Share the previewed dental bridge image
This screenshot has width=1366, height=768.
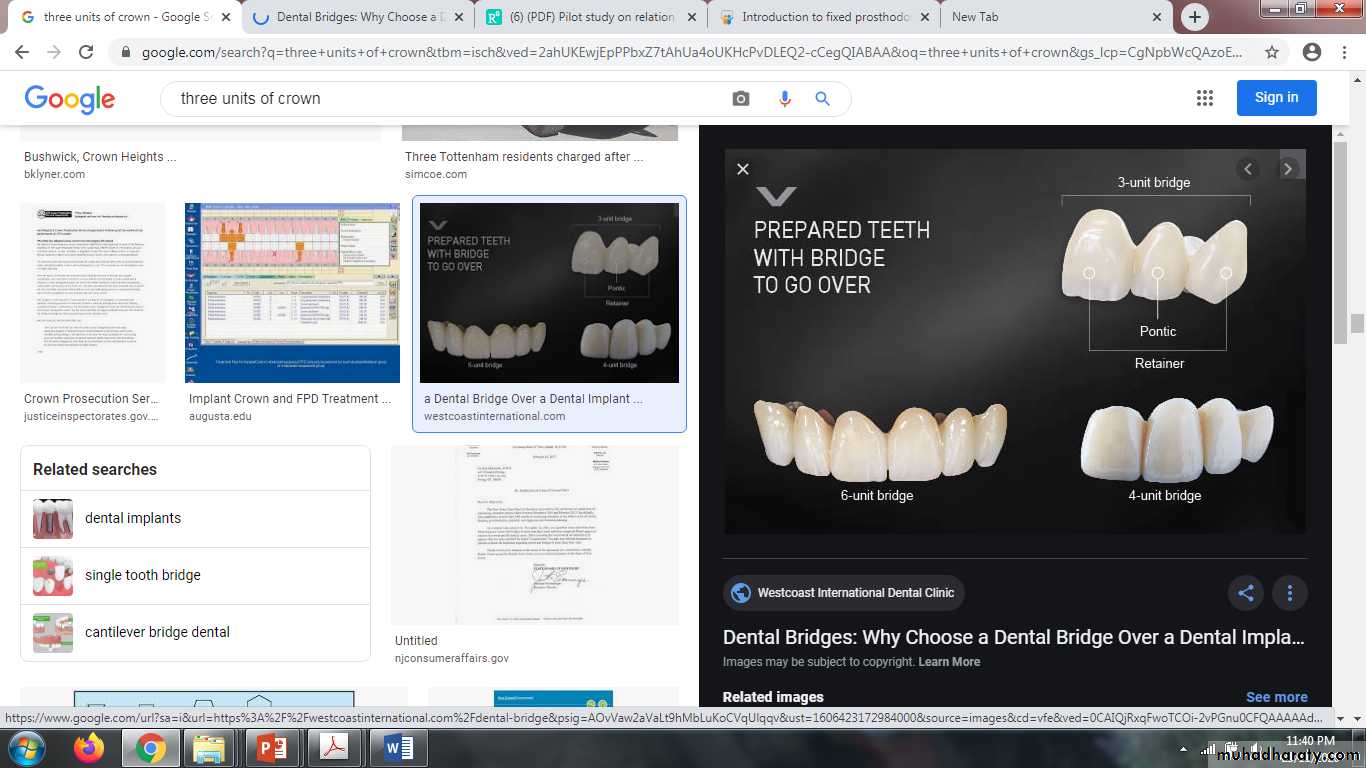click(1246, 593)
